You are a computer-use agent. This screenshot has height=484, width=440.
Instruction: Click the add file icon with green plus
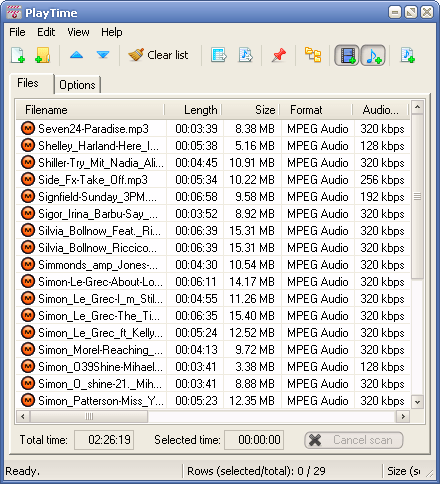18,55
